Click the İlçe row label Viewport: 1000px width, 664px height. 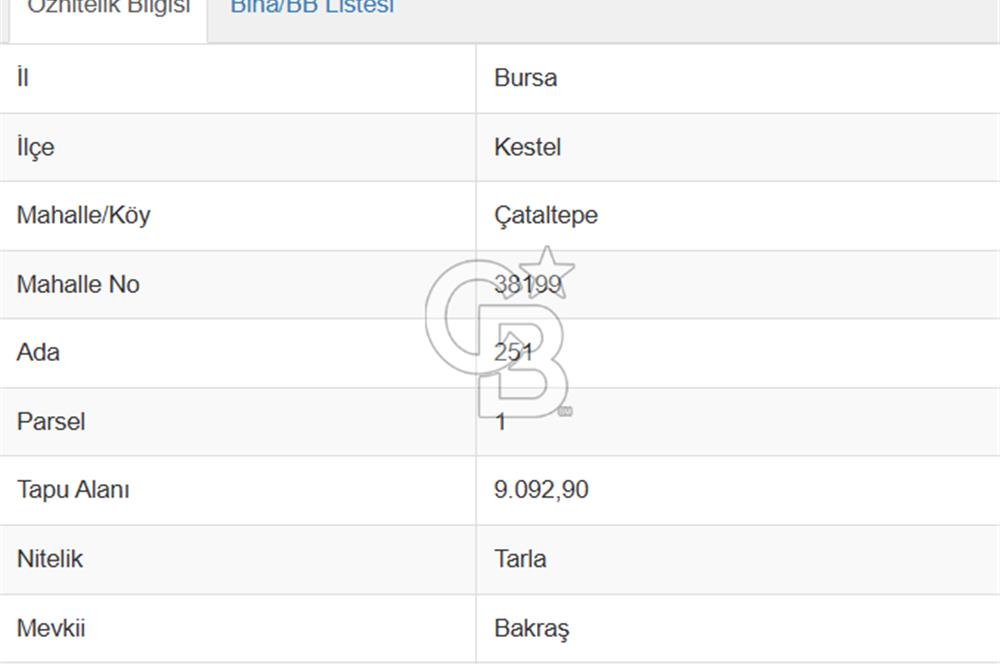point(36,147)
